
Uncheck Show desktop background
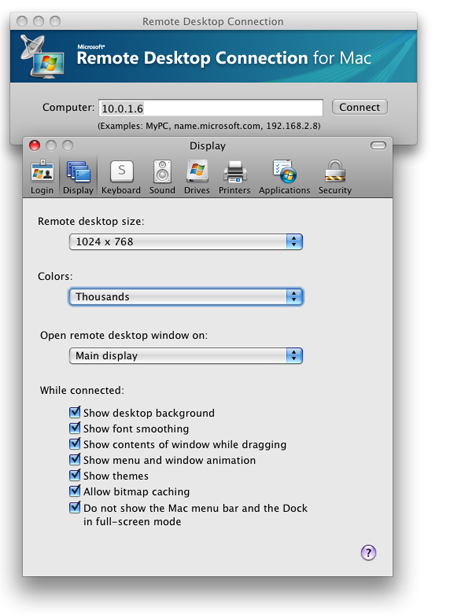coord(74,412)
